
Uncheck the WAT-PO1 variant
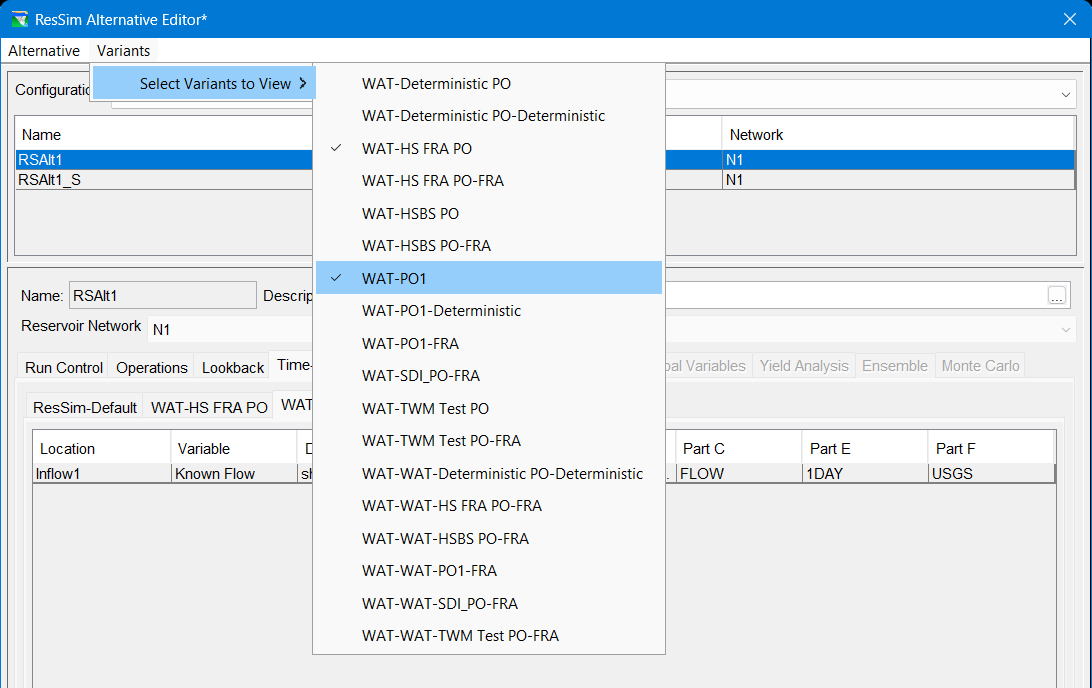pyautogui.click(x=394, y=278)
